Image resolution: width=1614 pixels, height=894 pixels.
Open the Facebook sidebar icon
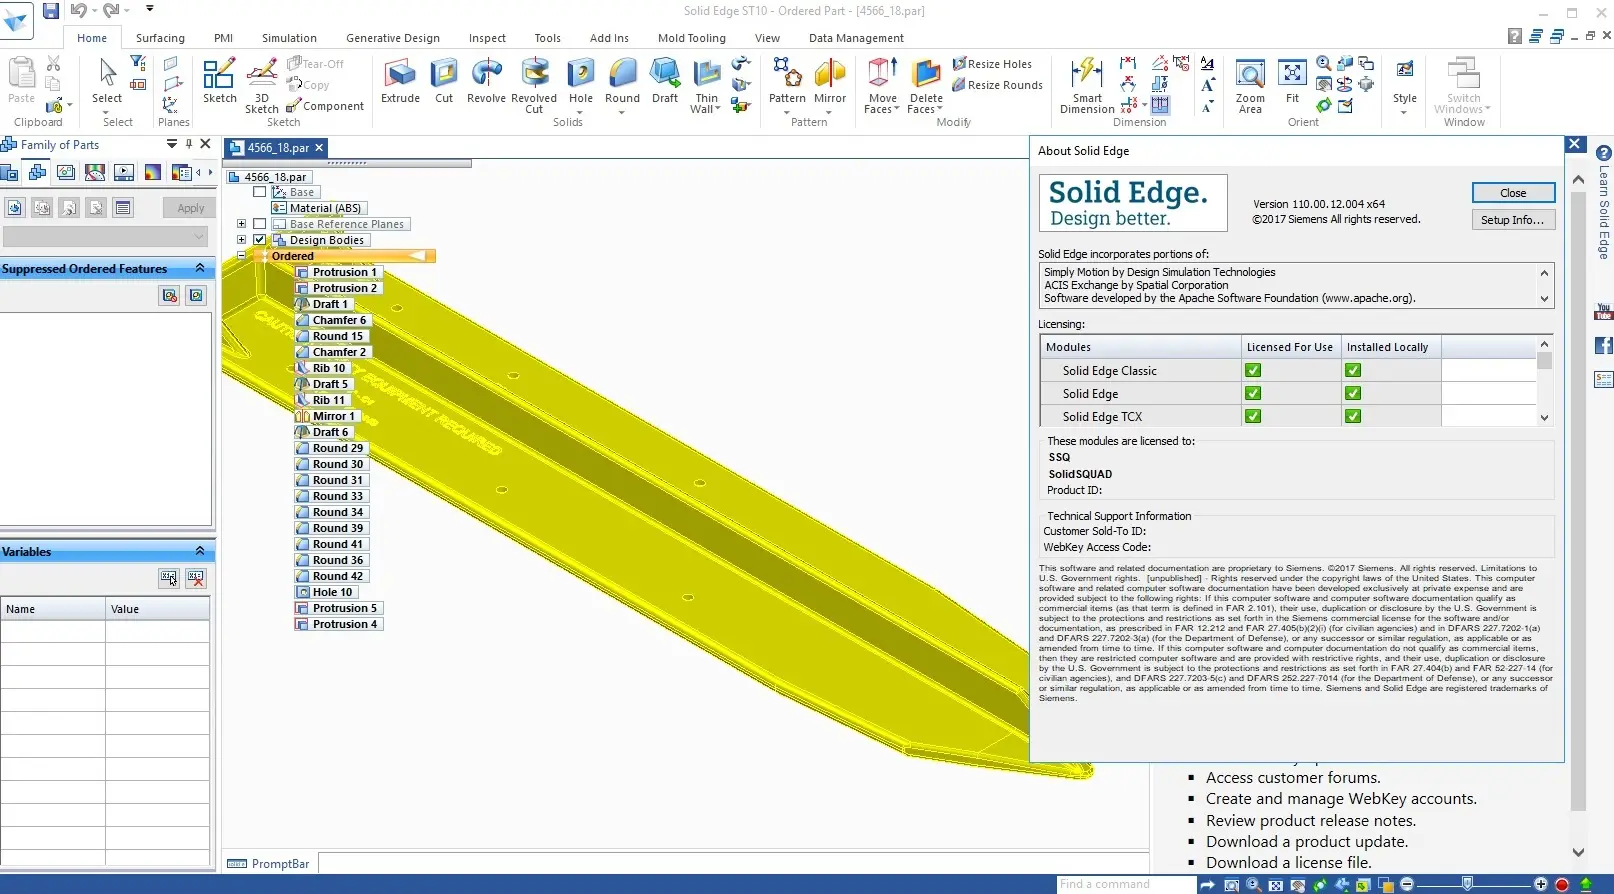pyautogui.click(x=1603, y=345)
